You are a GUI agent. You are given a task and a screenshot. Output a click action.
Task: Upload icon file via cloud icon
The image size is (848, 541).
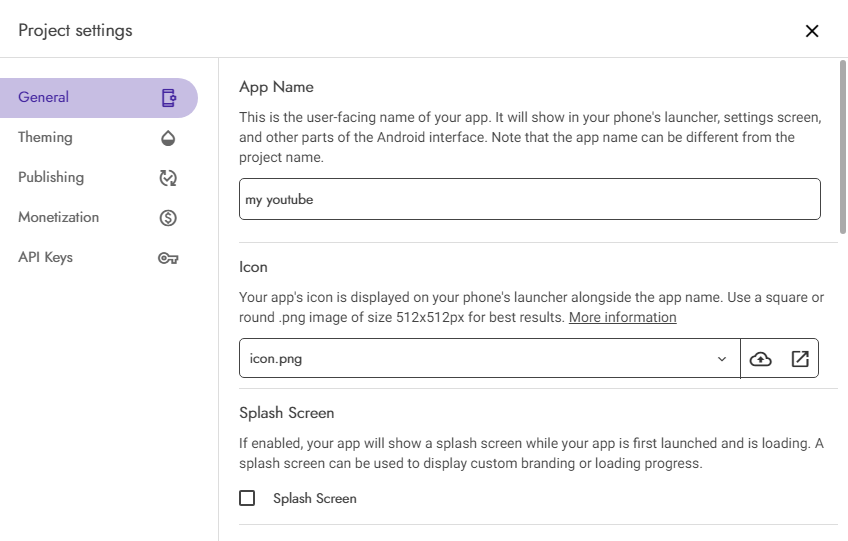point(760,359)
